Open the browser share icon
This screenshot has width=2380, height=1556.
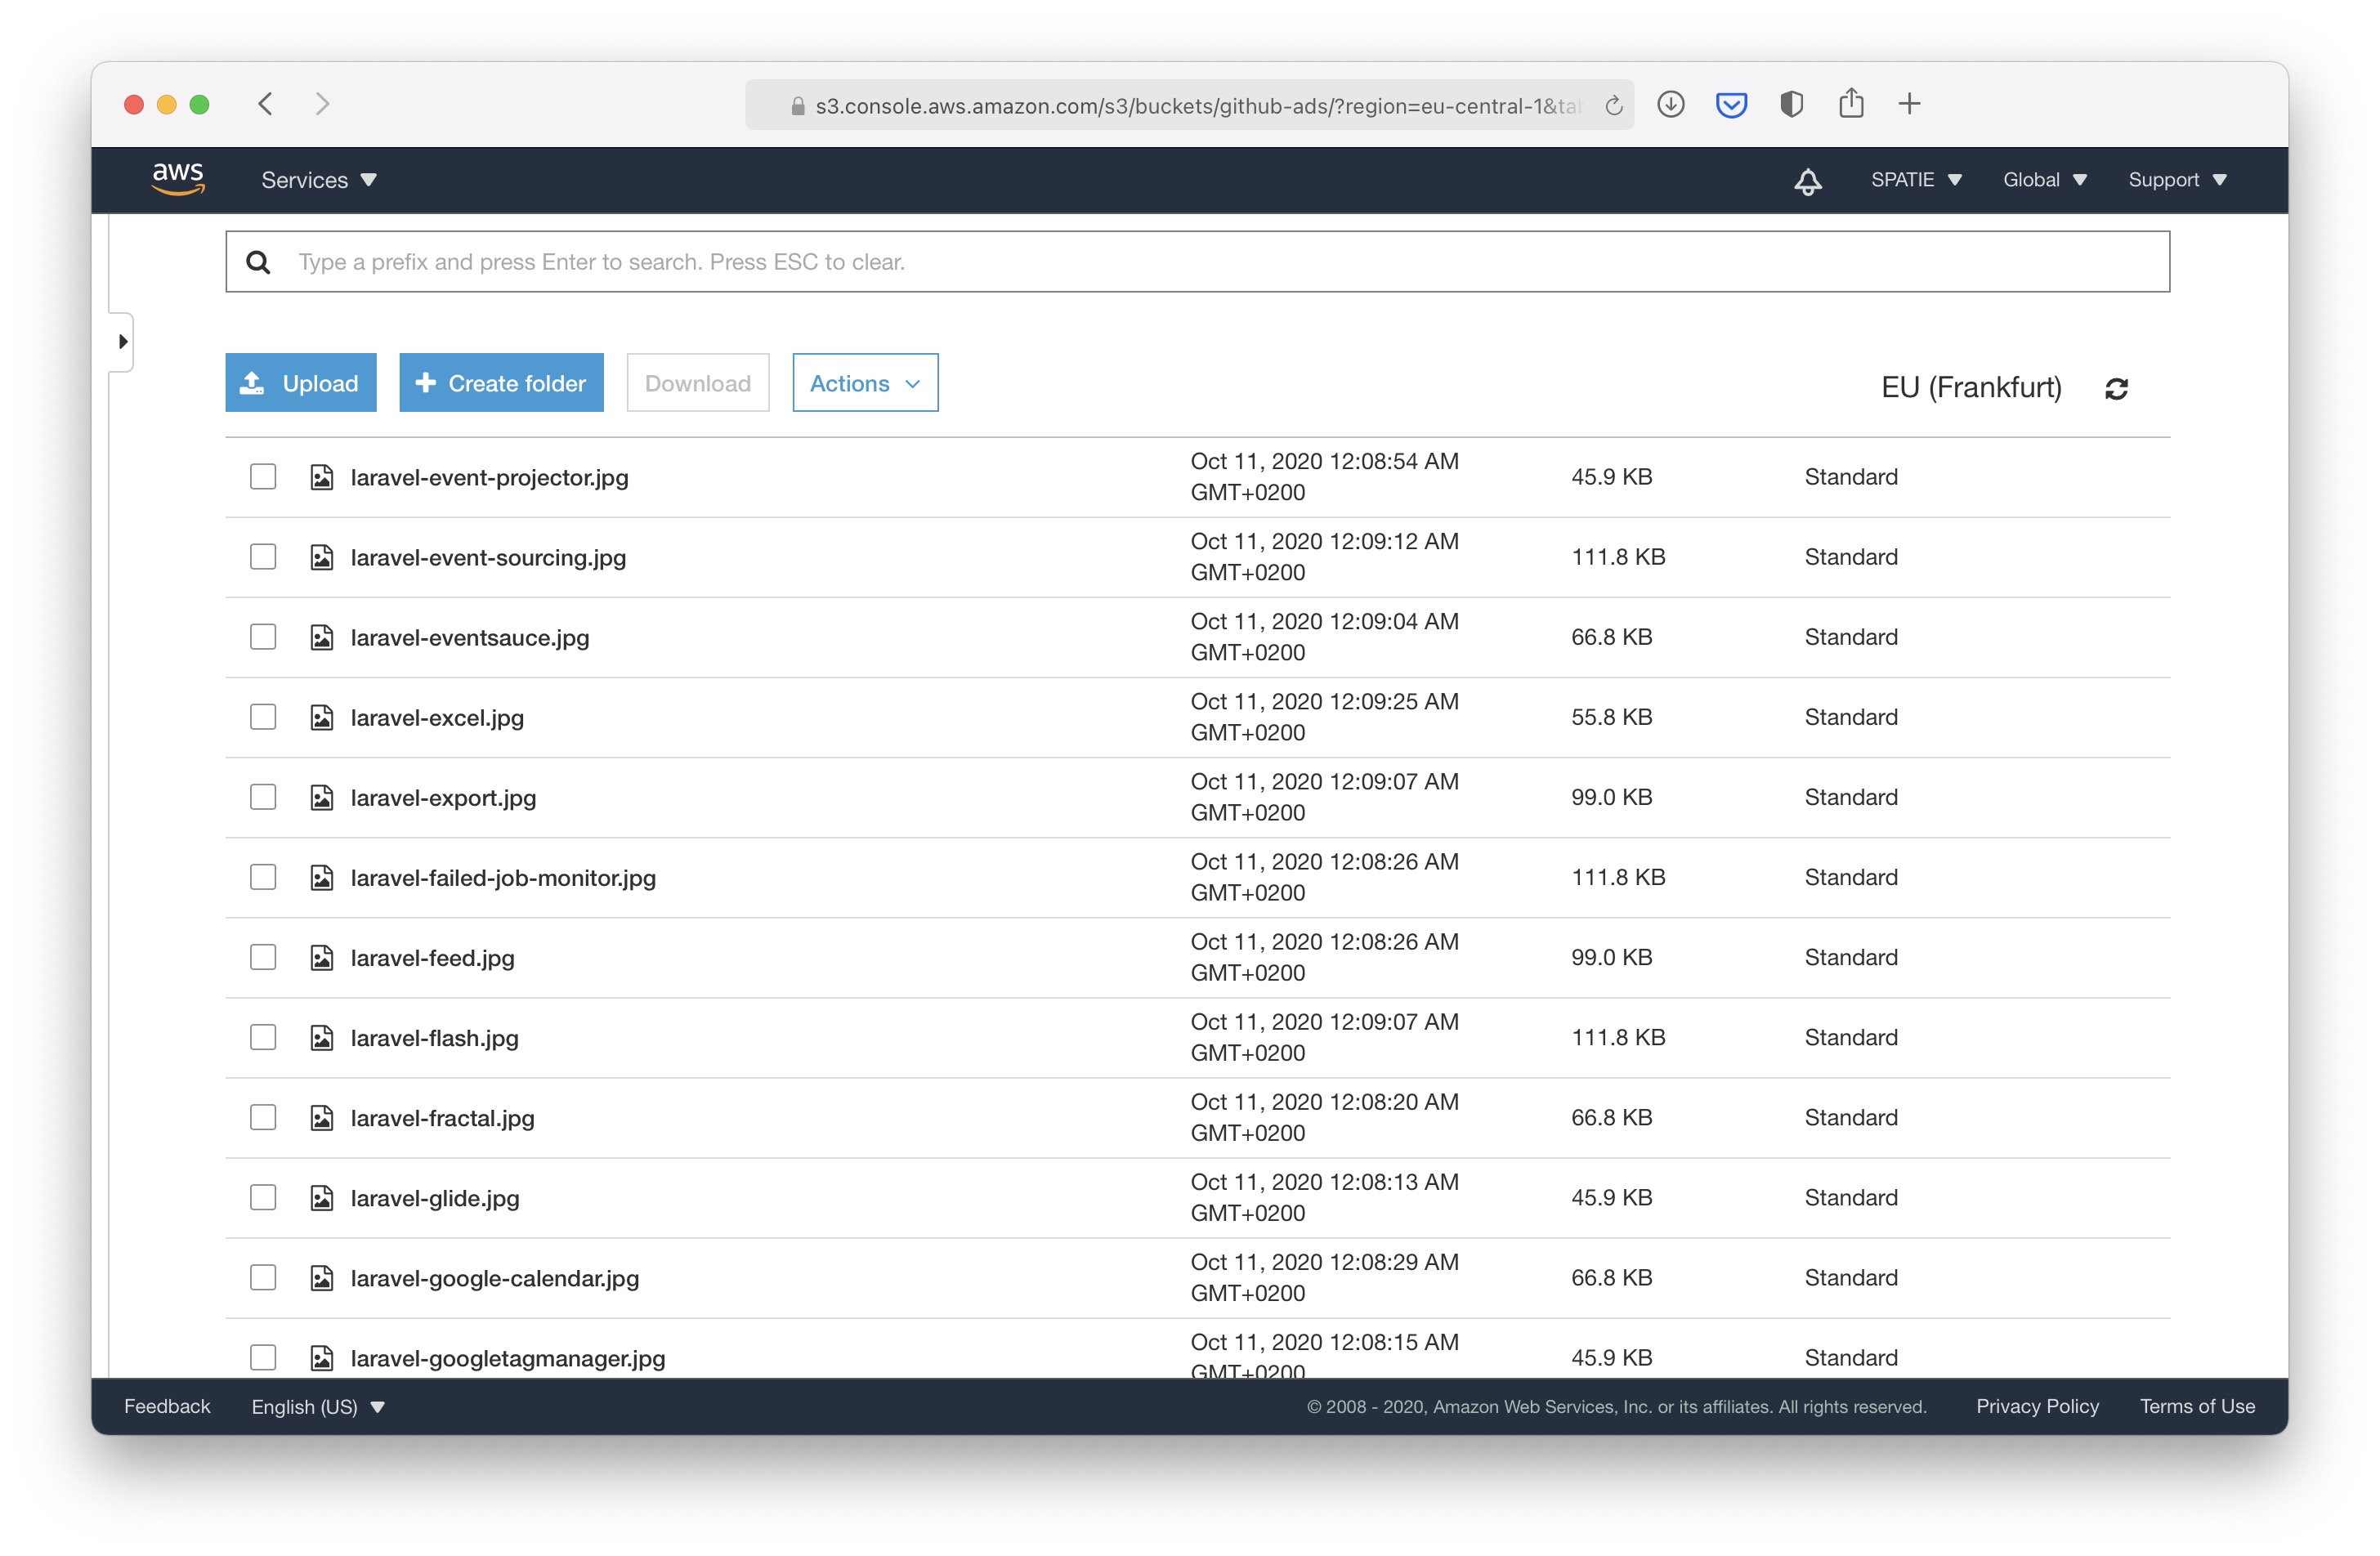[1851, 103]
